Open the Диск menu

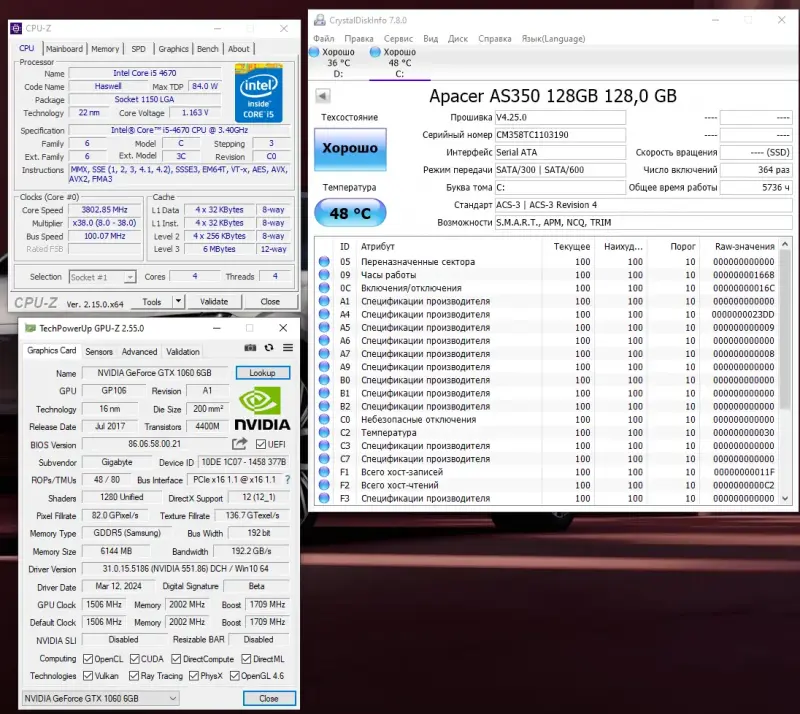458,39
